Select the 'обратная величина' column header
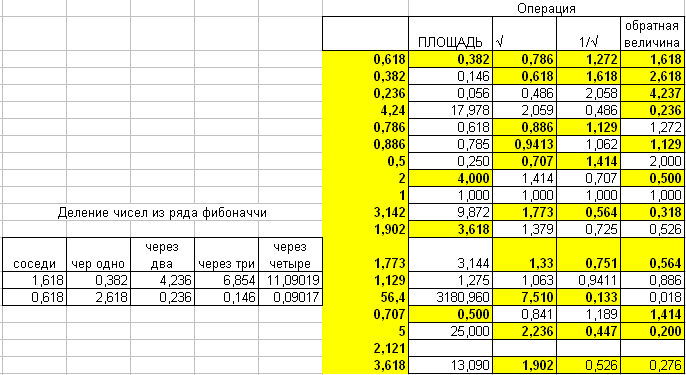The height and width of the screenshot is (375, 686). point(652,34)
